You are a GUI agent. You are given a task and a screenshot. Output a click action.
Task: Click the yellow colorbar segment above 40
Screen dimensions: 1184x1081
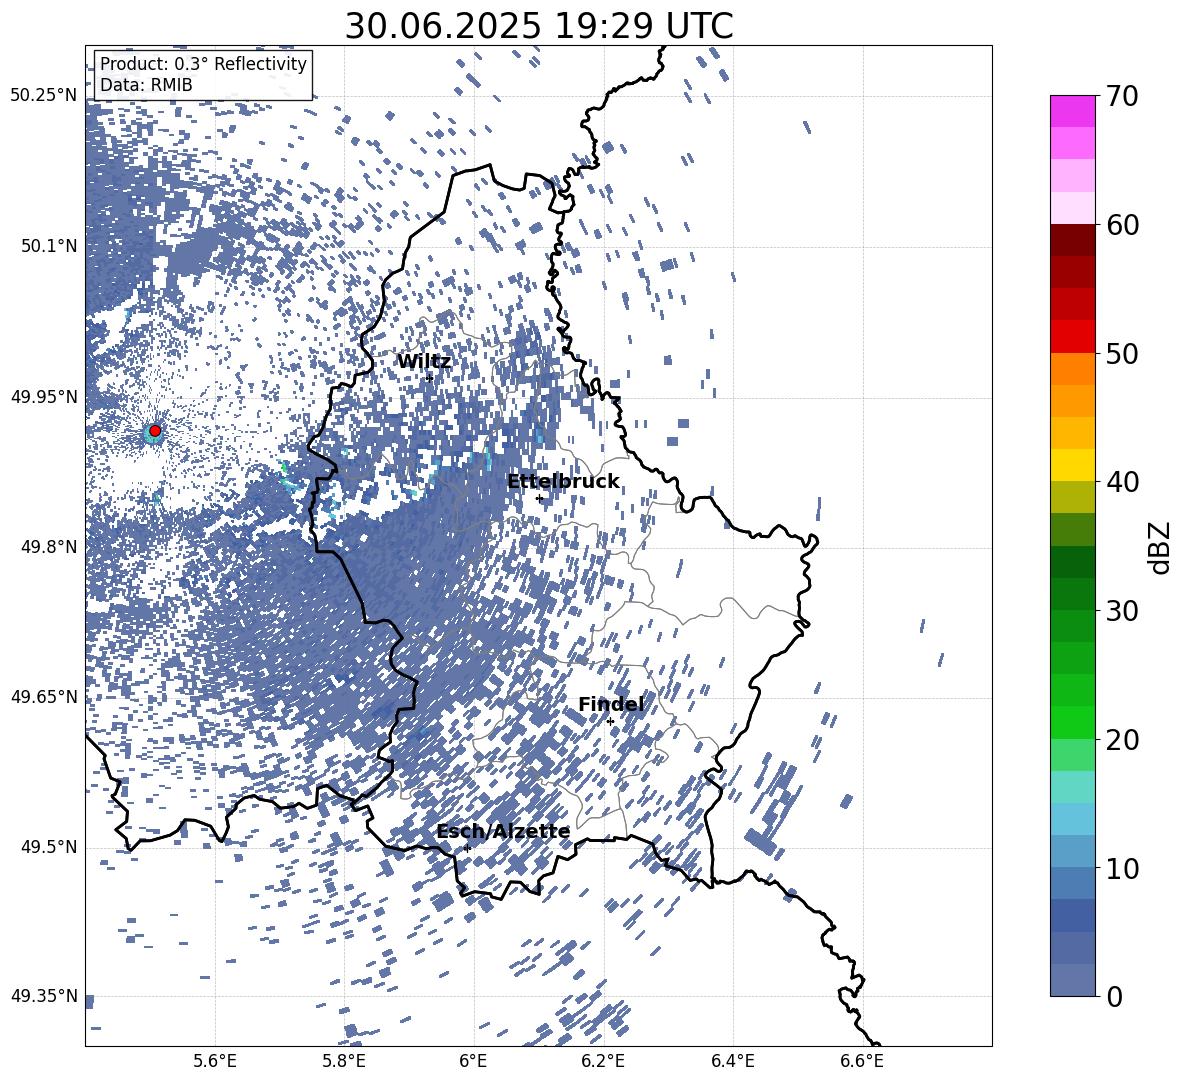[x=1073, y=465]
